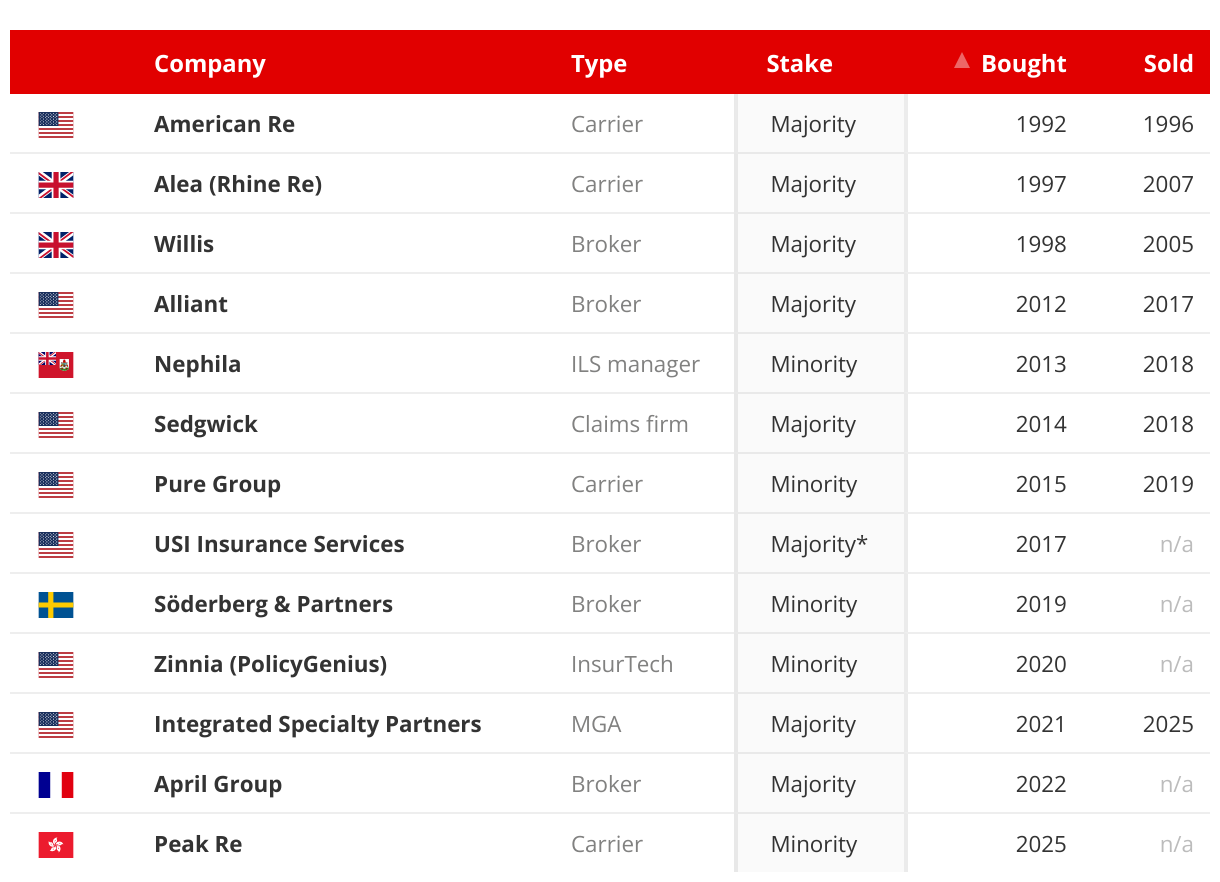
Task: Click the UK flag next to Willis
Action: point(56,245)
